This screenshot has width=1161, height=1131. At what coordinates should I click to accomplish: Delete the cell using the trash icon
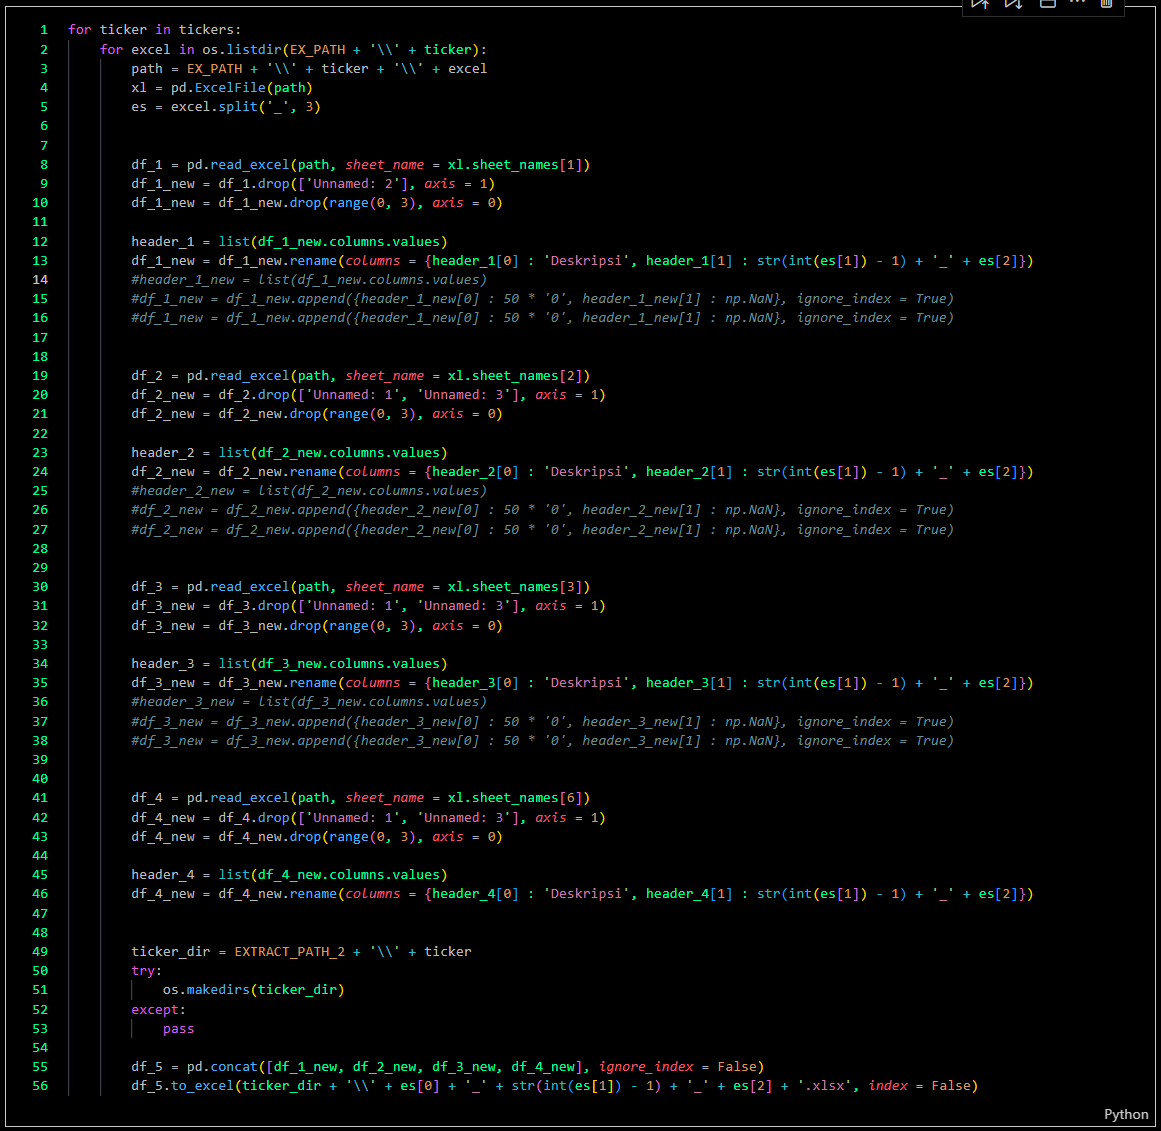click(x=1106, y=4)
